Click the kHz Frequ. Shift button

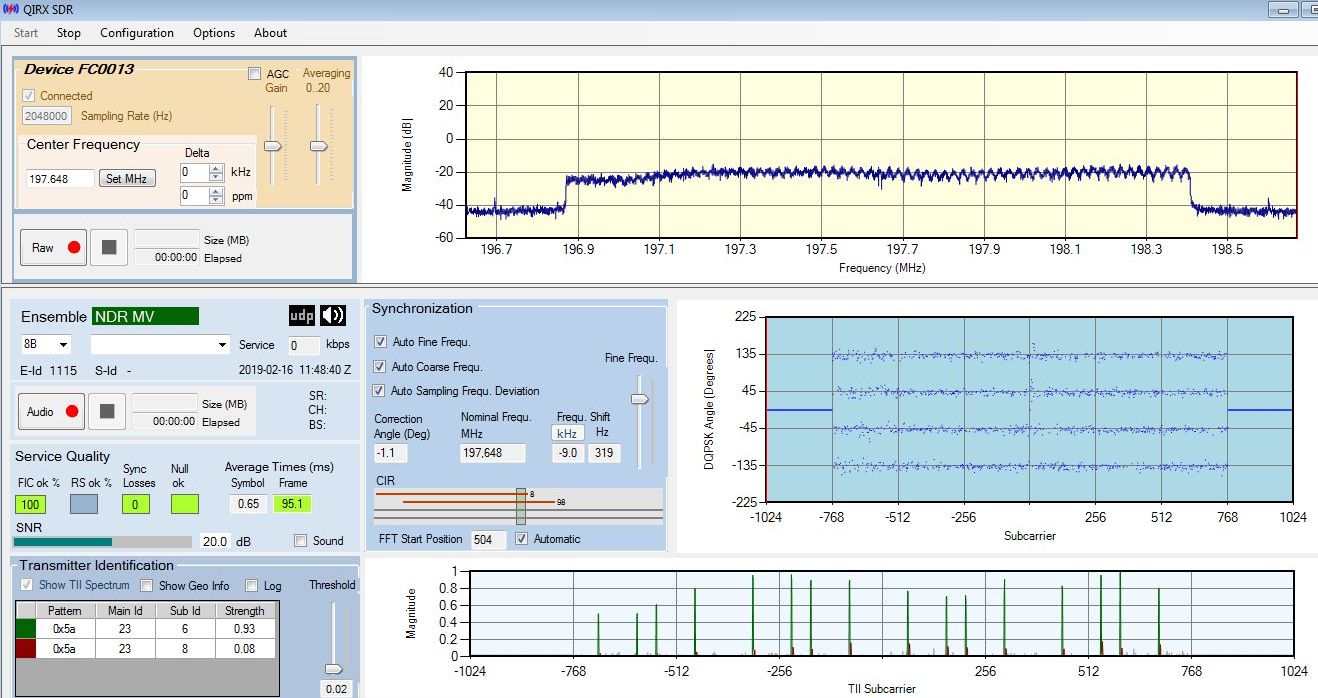coord(567,433)
